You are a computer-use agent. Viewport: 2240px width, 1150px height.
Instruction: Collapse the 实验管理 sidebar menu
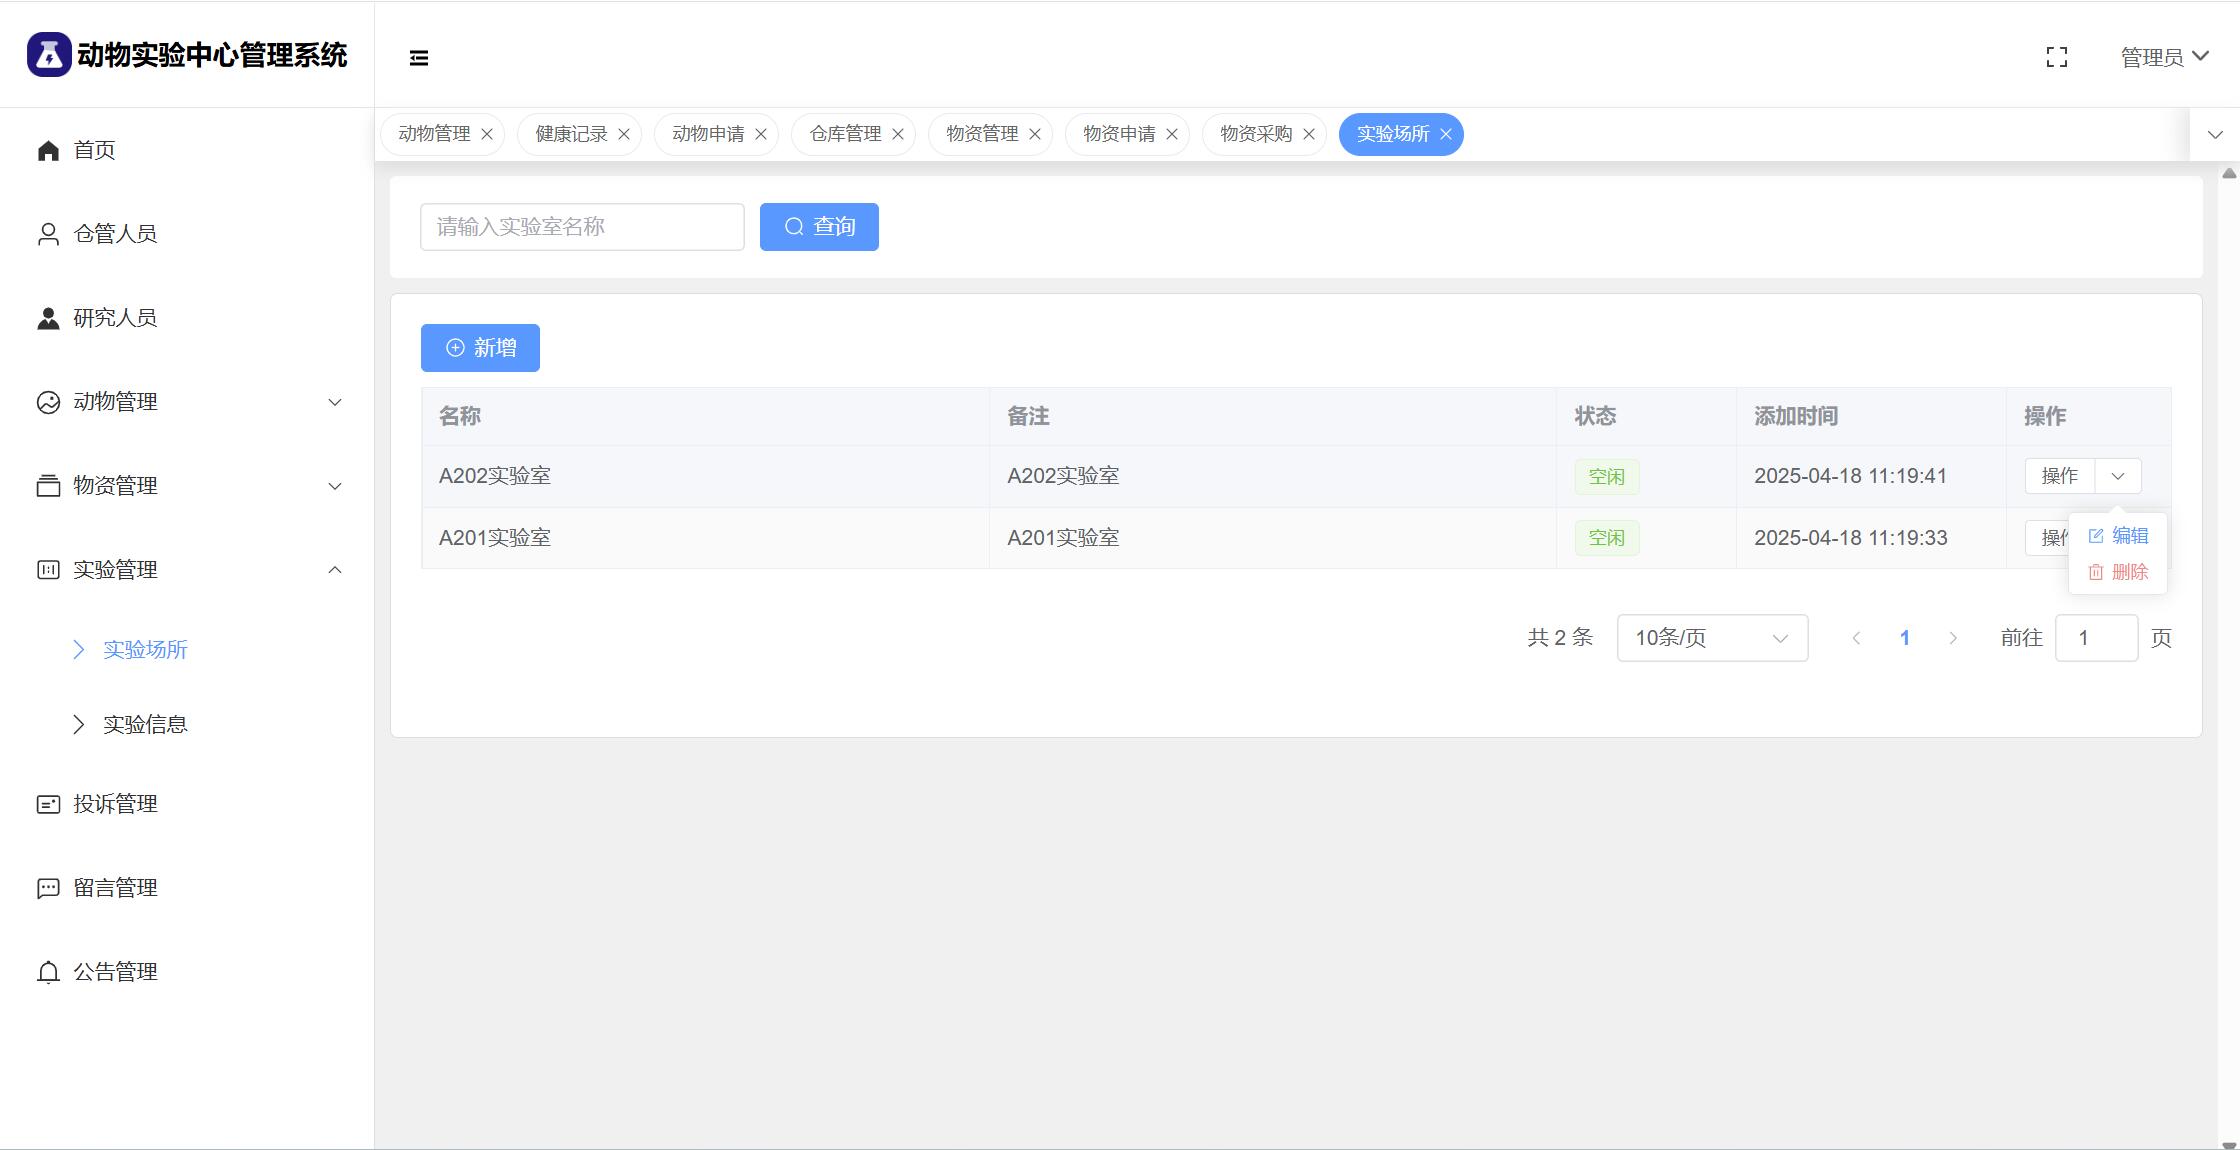(x=335, y=570)
